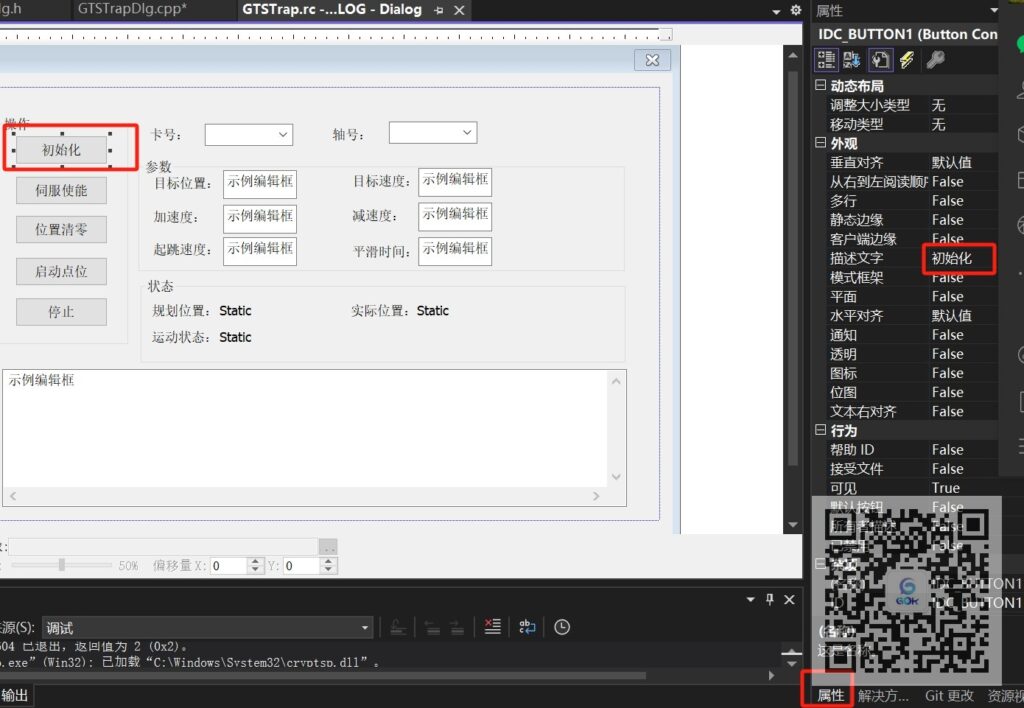Switch to the 解决方... panel tab

(883, 696)
